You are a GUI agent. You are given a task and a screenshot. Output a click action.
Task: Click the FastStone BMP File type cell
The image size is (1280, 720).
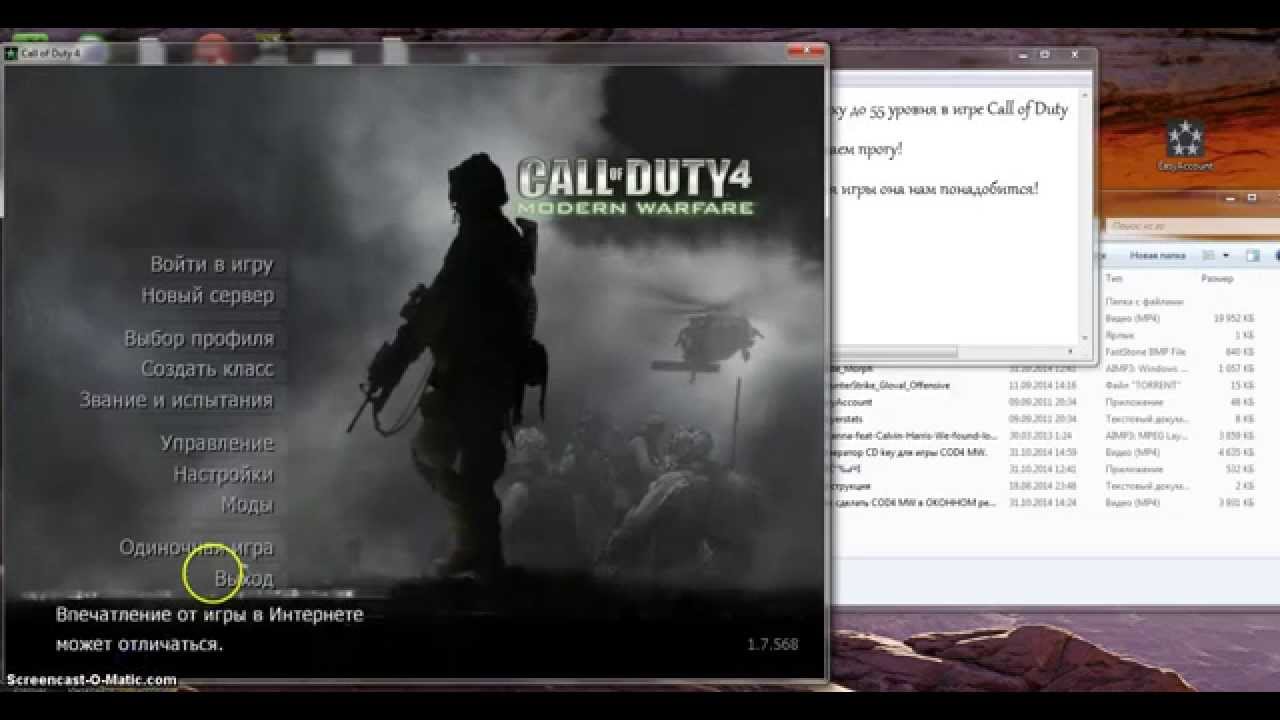pos(1146,352)
